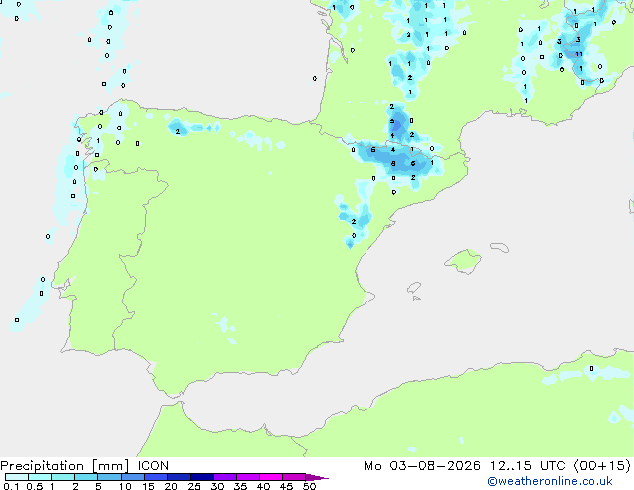Click the Ibiza island outline on the map
Image resolution: width=634 pixels, height=490 pixels.
pos(414,288)
